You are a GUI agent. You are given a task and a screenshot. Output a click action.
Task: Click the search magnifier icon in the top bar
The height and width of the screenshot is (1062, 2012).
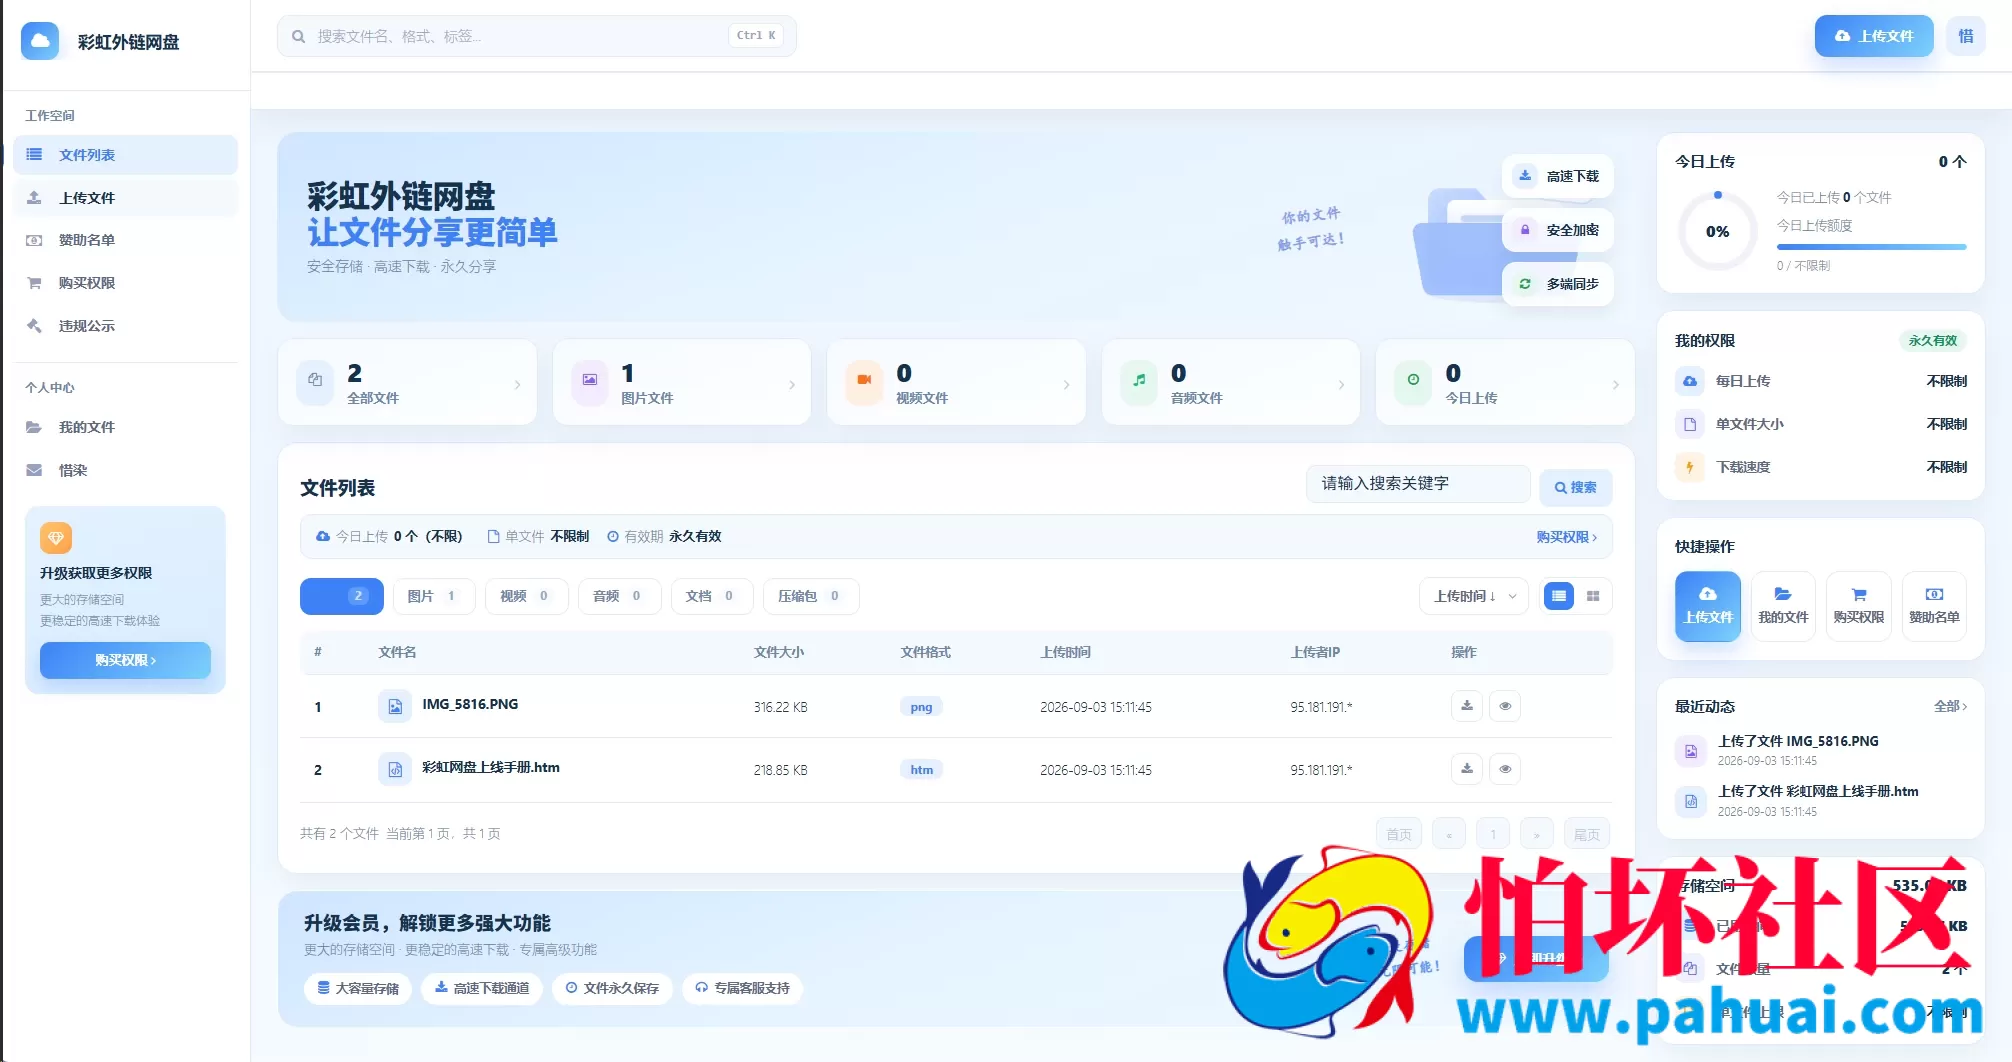click(298, 36)
